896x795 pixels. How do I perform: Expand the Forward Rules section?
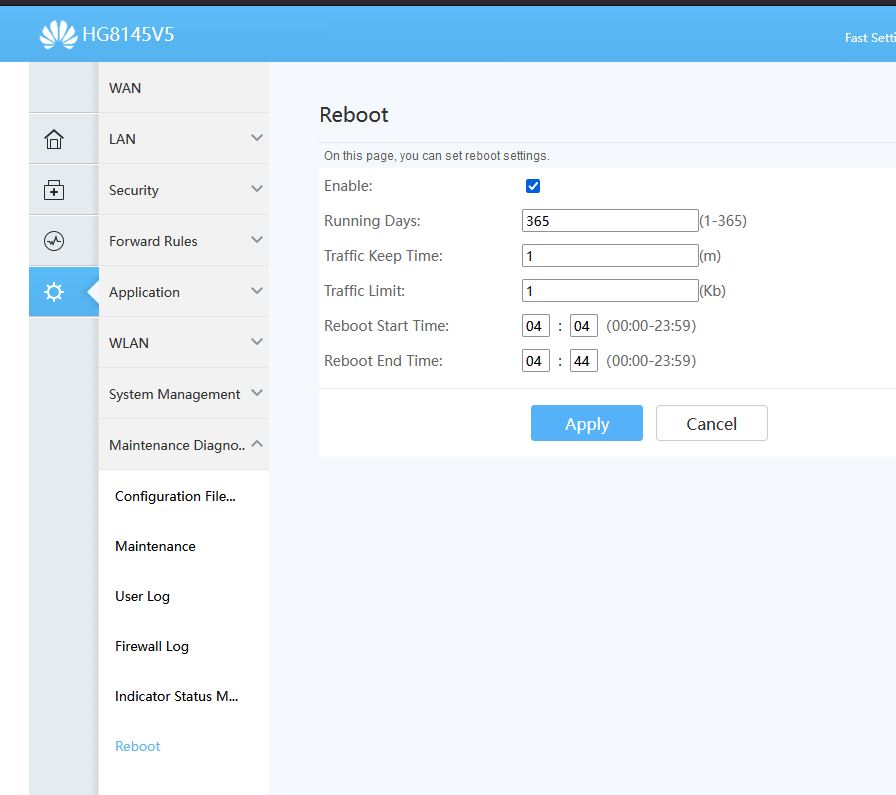click(183, 241)
